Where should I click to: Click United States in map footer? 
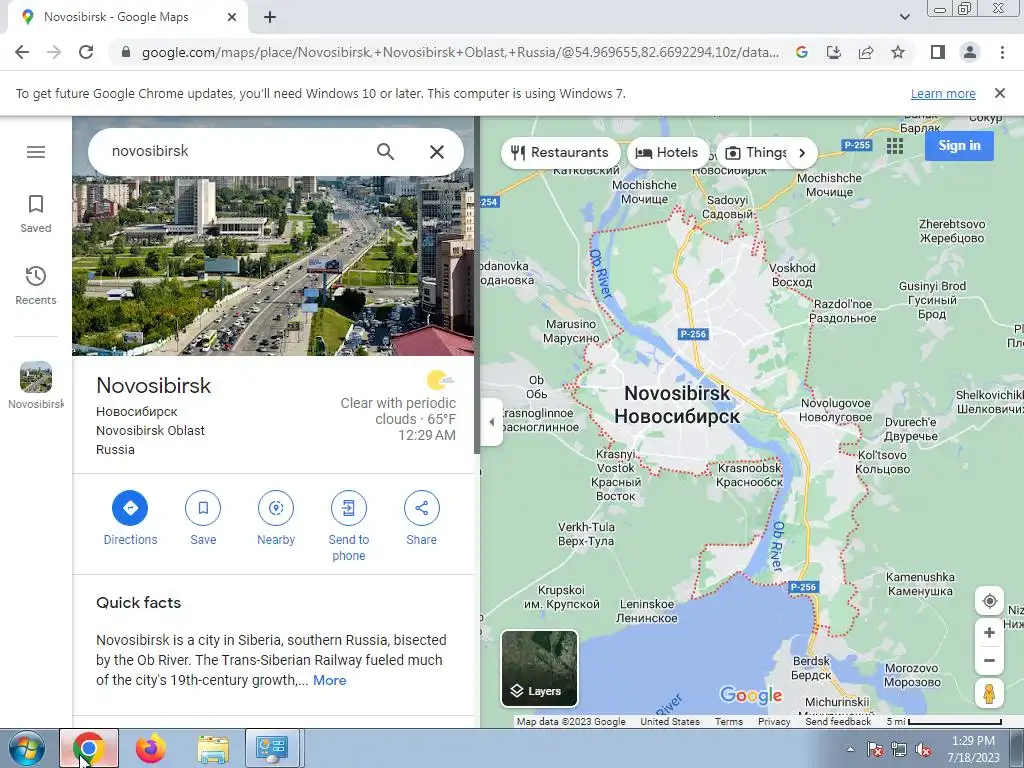pyautogui.click(x=669, y=722)
